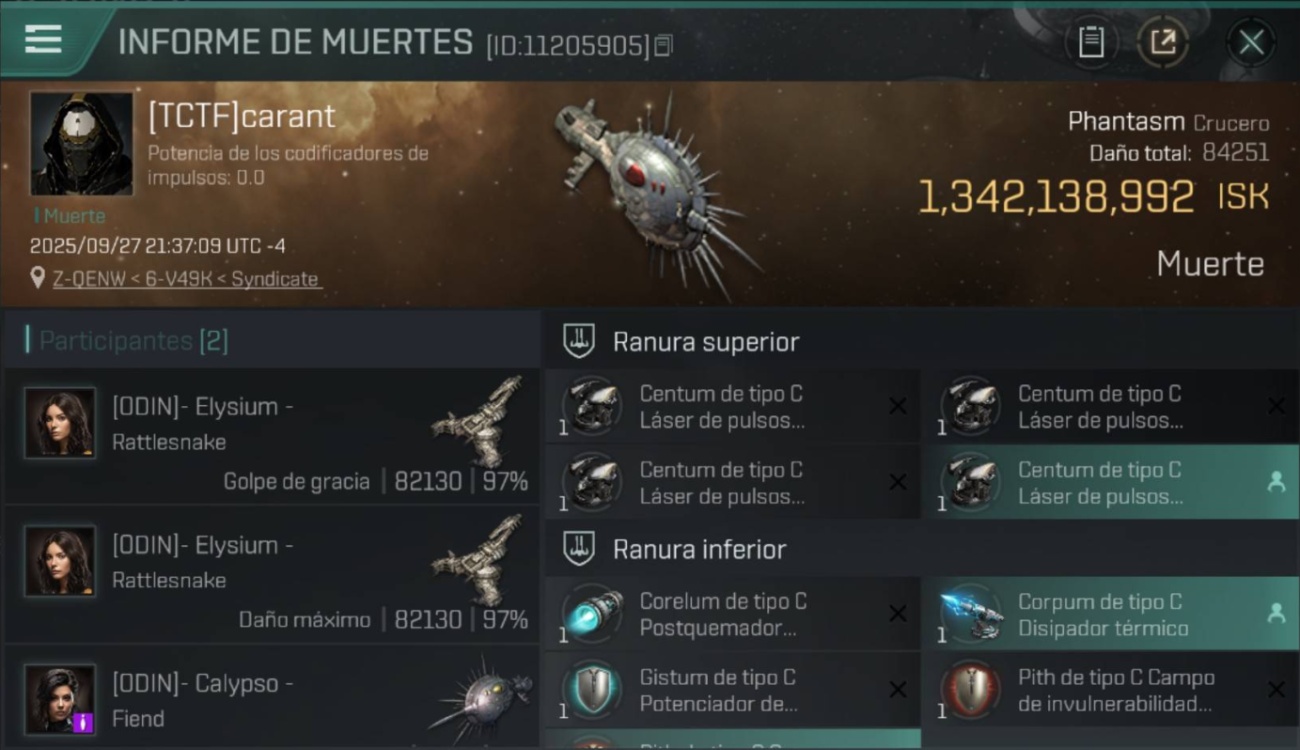Open the Daño máximo Rattlesnake entry
The height and width of the screenshot is (750, 1300).
272,574
